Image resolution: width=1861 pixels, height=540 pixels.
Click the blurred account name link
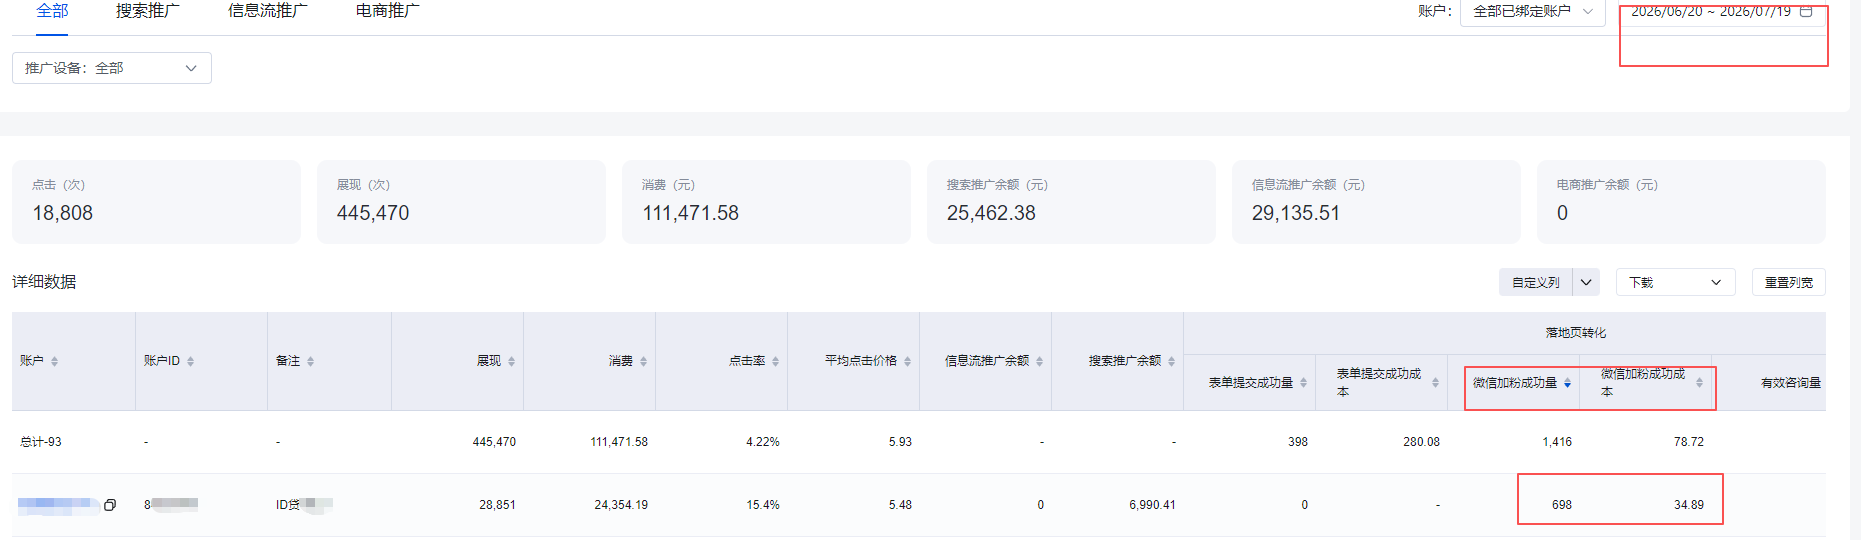pyautogui.click(x=58, y=505)
